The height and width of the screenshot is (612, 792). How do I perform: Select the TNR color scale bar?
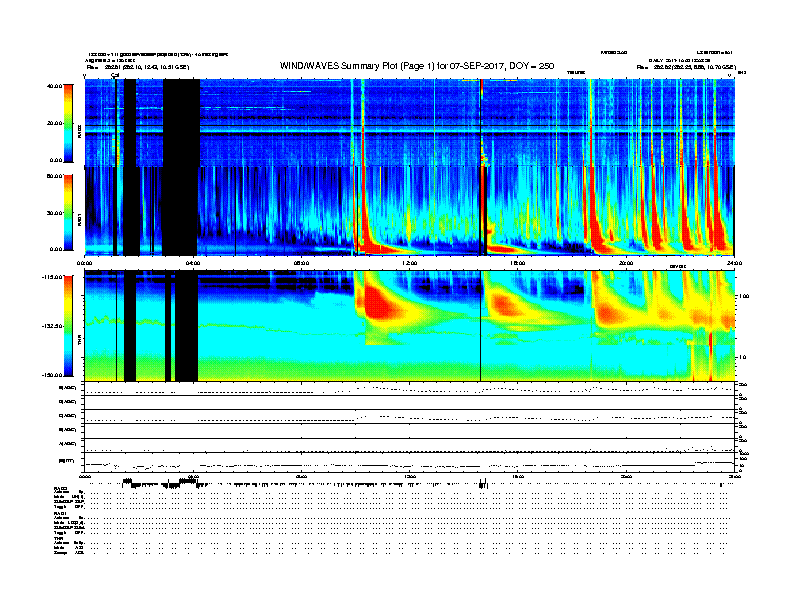(x=68, y=326)
